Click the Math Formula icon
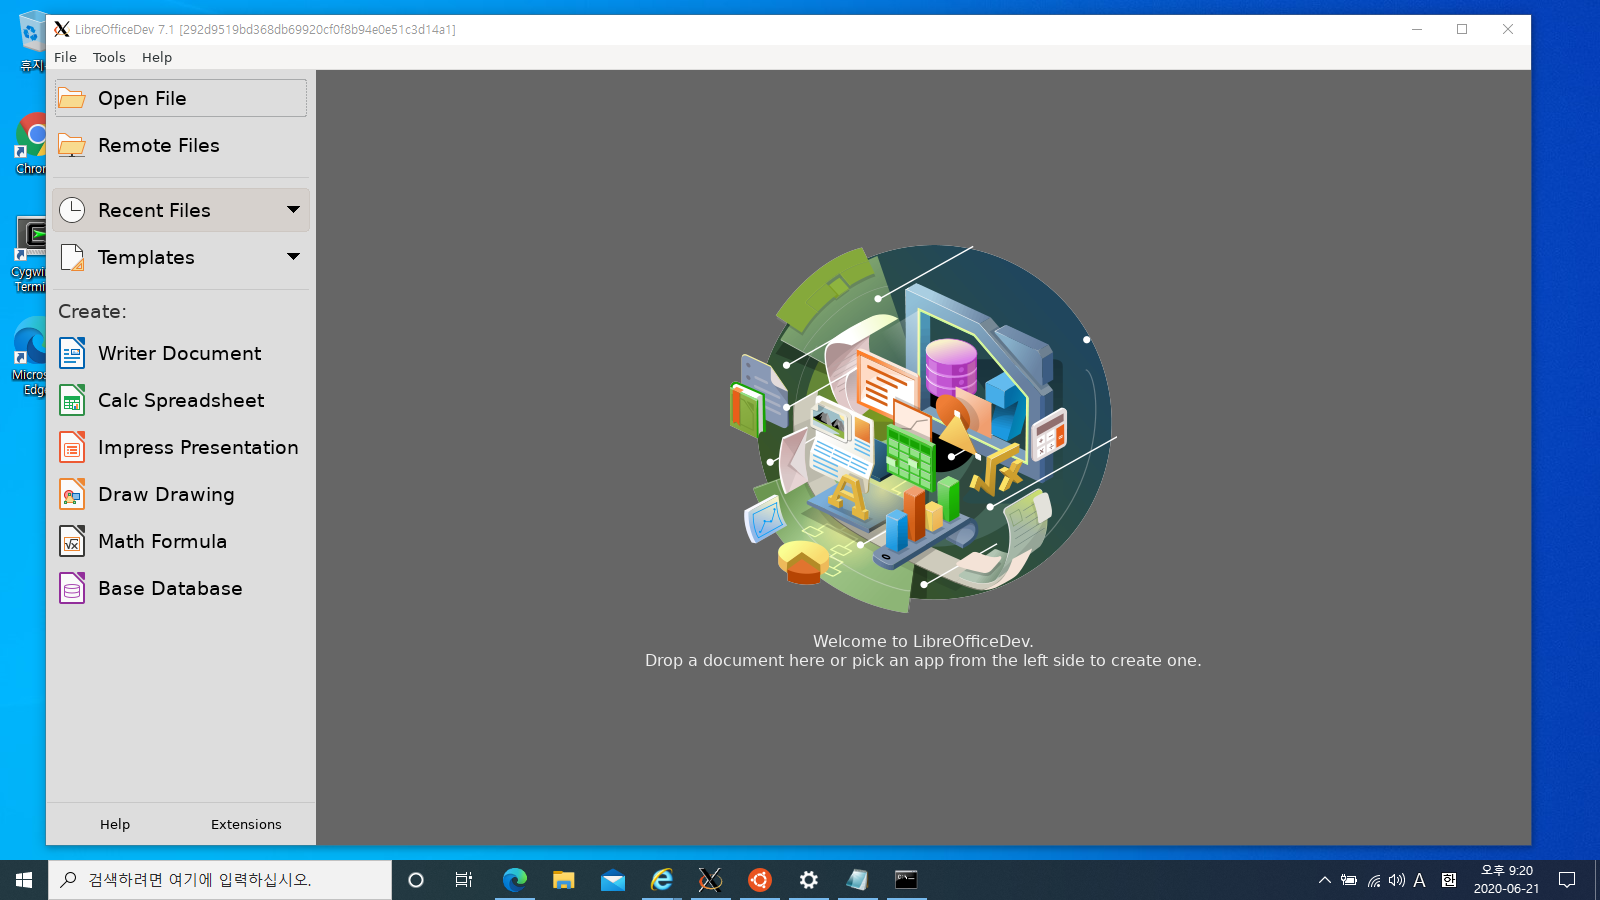Image resolution: width=1600 pixels, height=900 pixels. coord(72,541)
